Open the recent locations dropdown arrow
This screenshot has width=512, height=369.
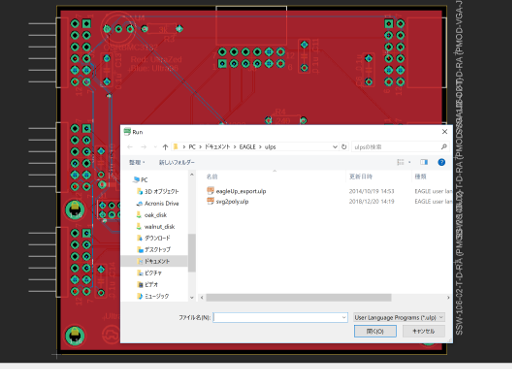[x=155, y=147]
